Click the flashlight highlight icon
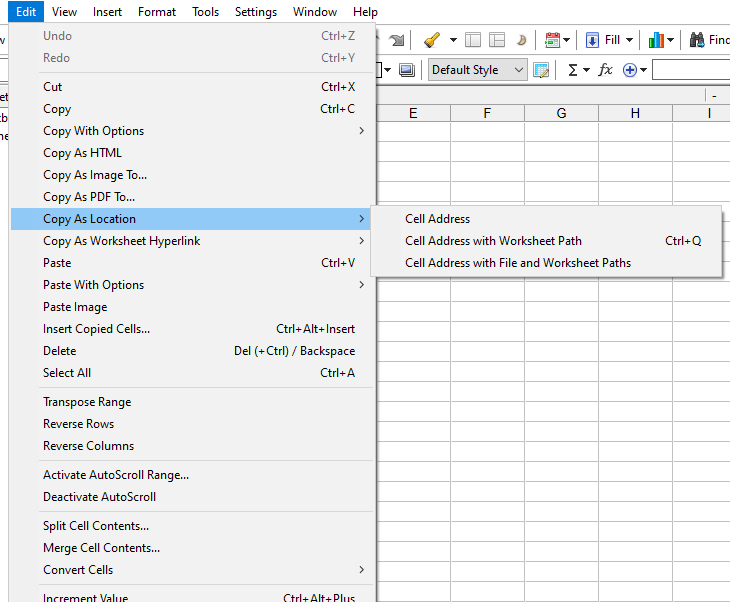 tap(432, 40)
